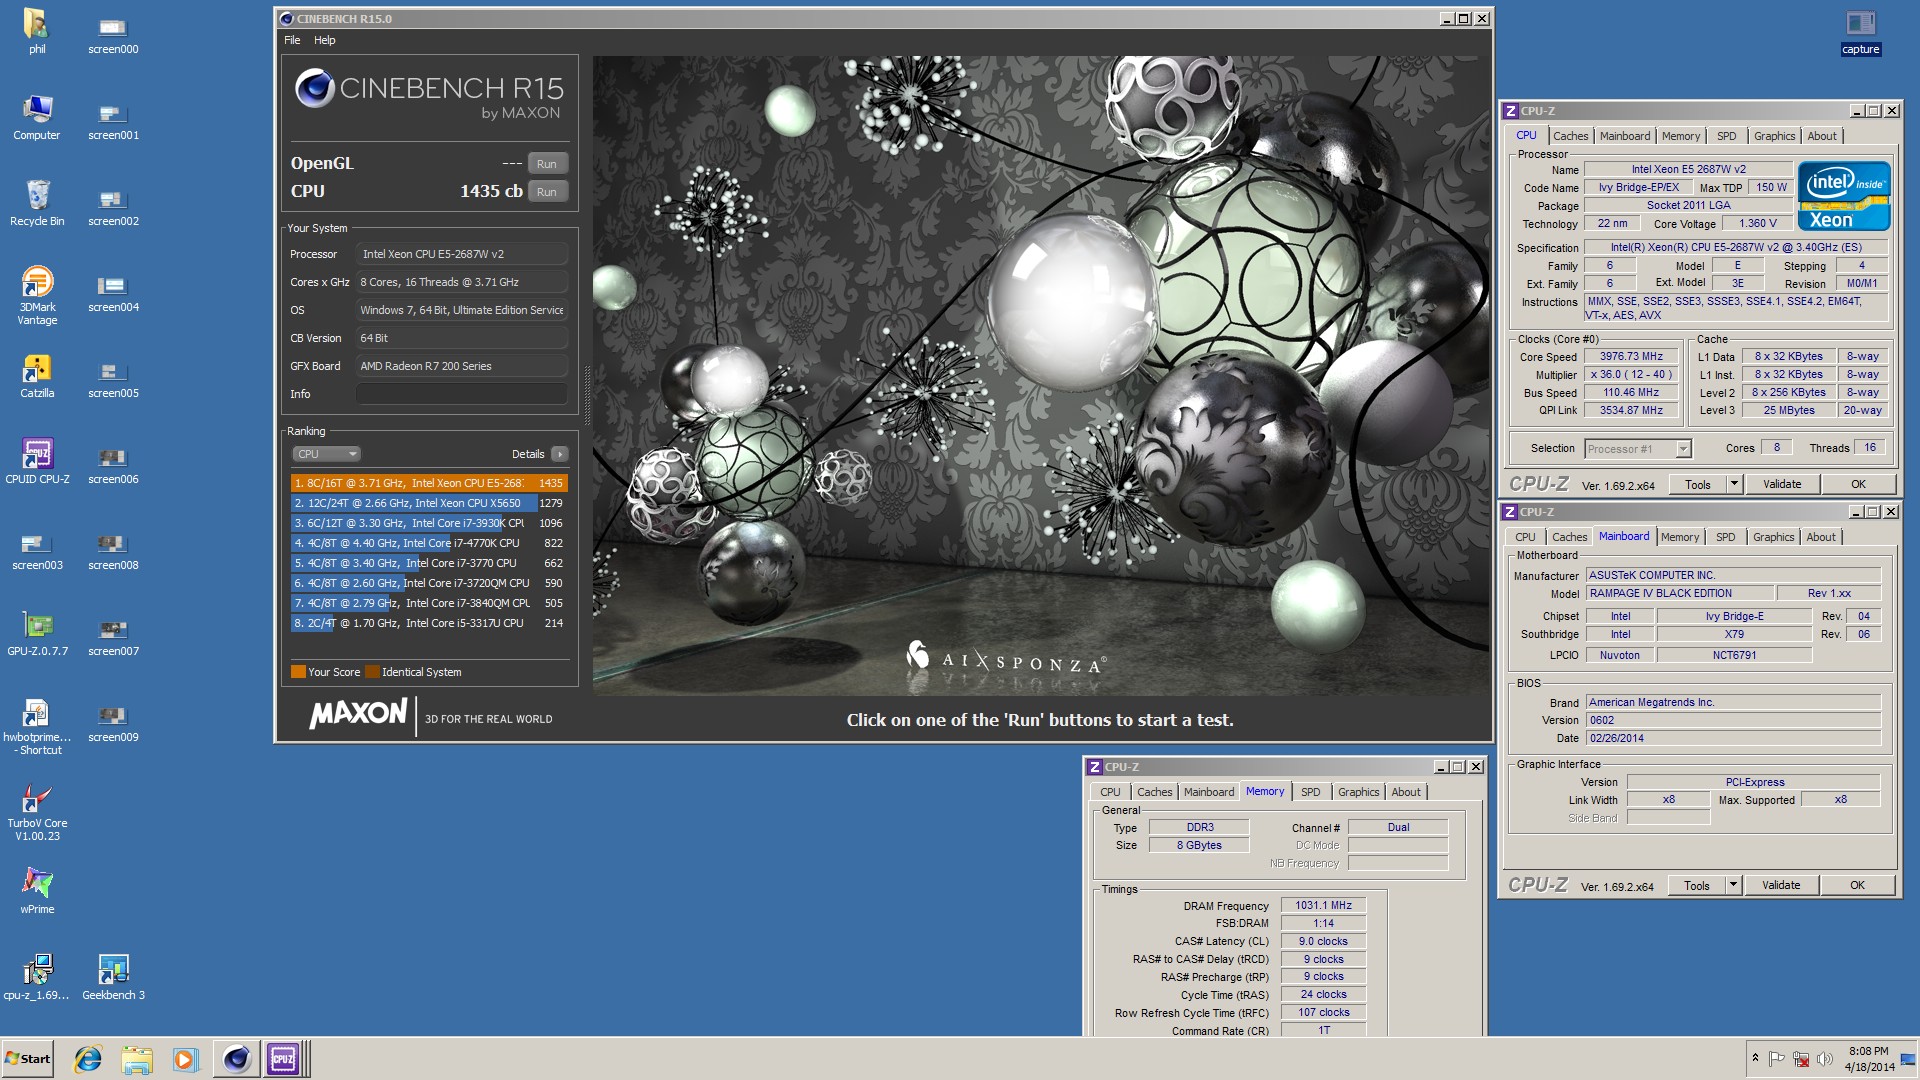Open Internet Explorer from taskbar
Screen dimensions: 1920x1080
pos(88,1059)
